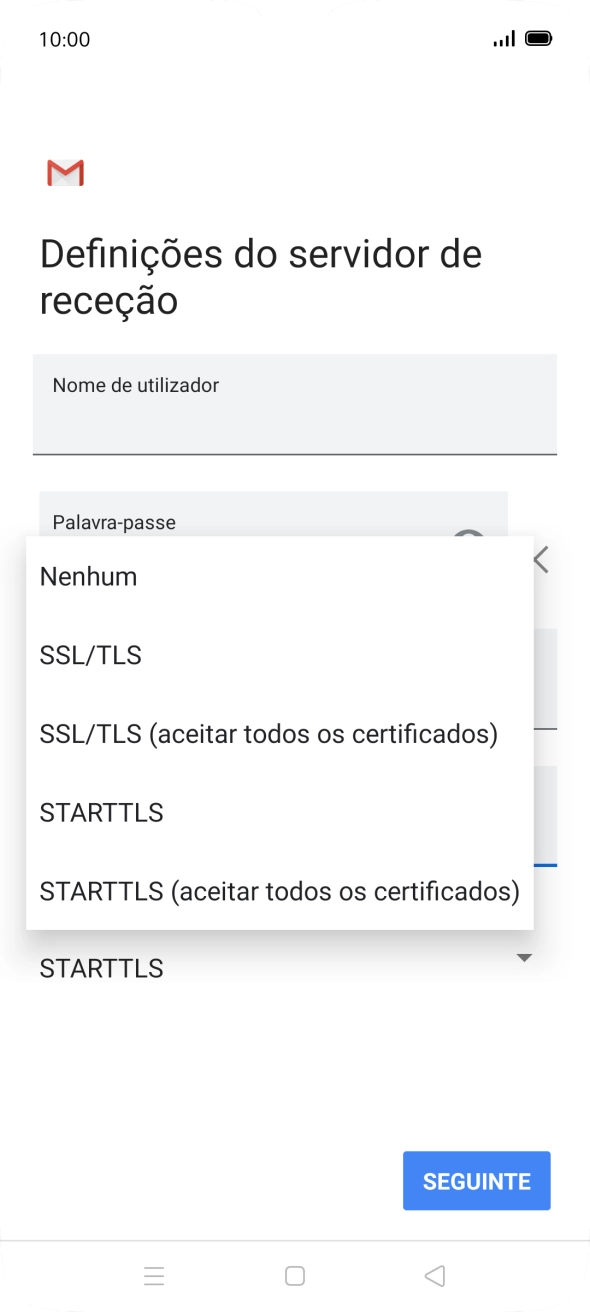Select the Nenhum security option
The height and width of the screenshot is (1312, 590).
[88, 576]
